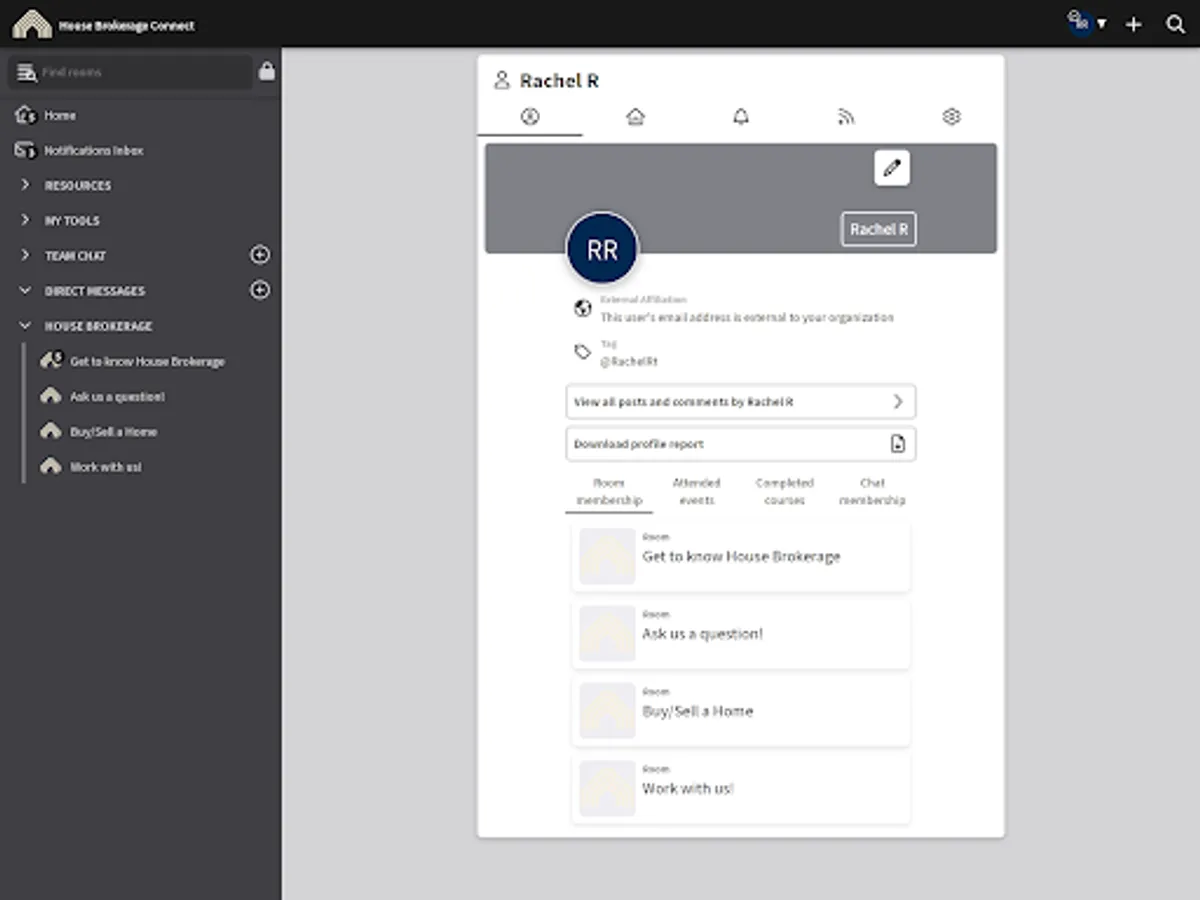Add a new Team Chat with plus icon
Screen dimensions: 1200x900
coord(260,255)
